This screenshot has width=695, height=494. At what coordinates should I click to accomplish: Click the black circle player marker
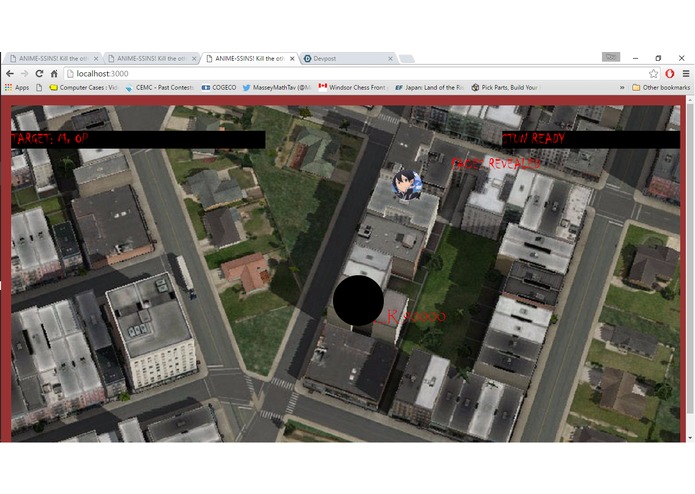pyautogui.click(x=358, y=300)
